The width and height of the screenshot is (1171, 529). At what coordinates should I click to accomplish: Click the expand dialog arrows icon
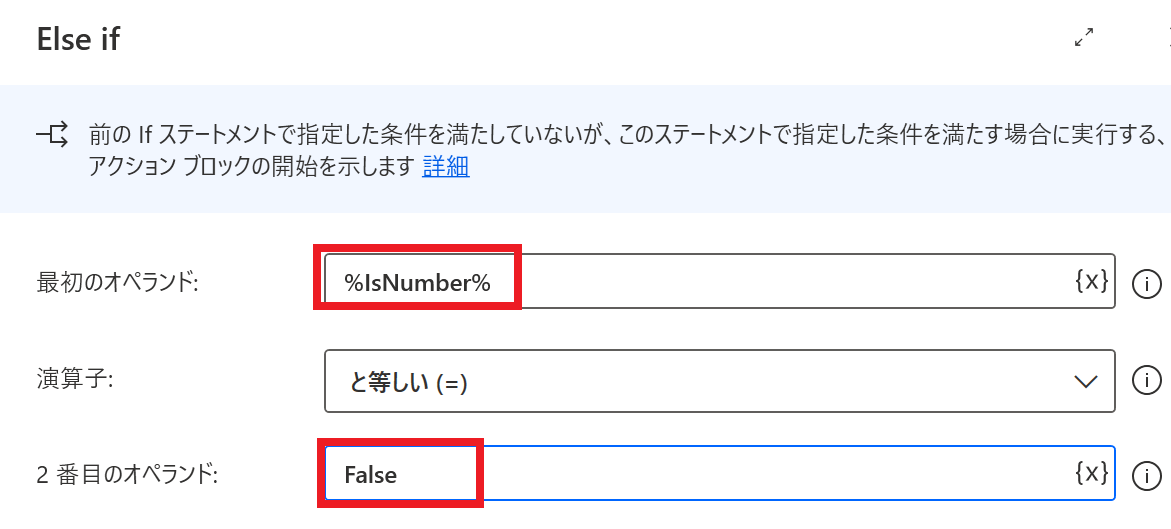point(1083,38)
